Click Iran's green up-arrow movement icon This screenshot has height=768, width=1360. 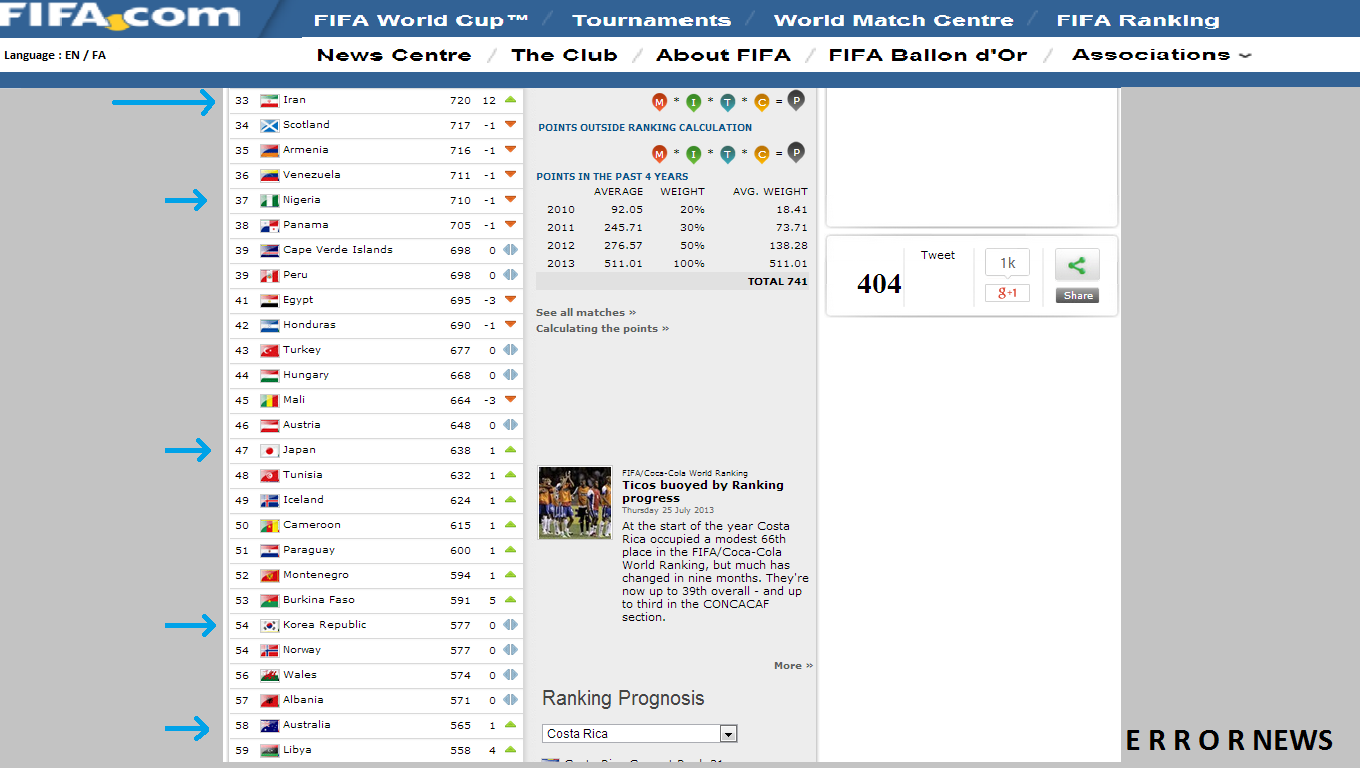[510, 100]
